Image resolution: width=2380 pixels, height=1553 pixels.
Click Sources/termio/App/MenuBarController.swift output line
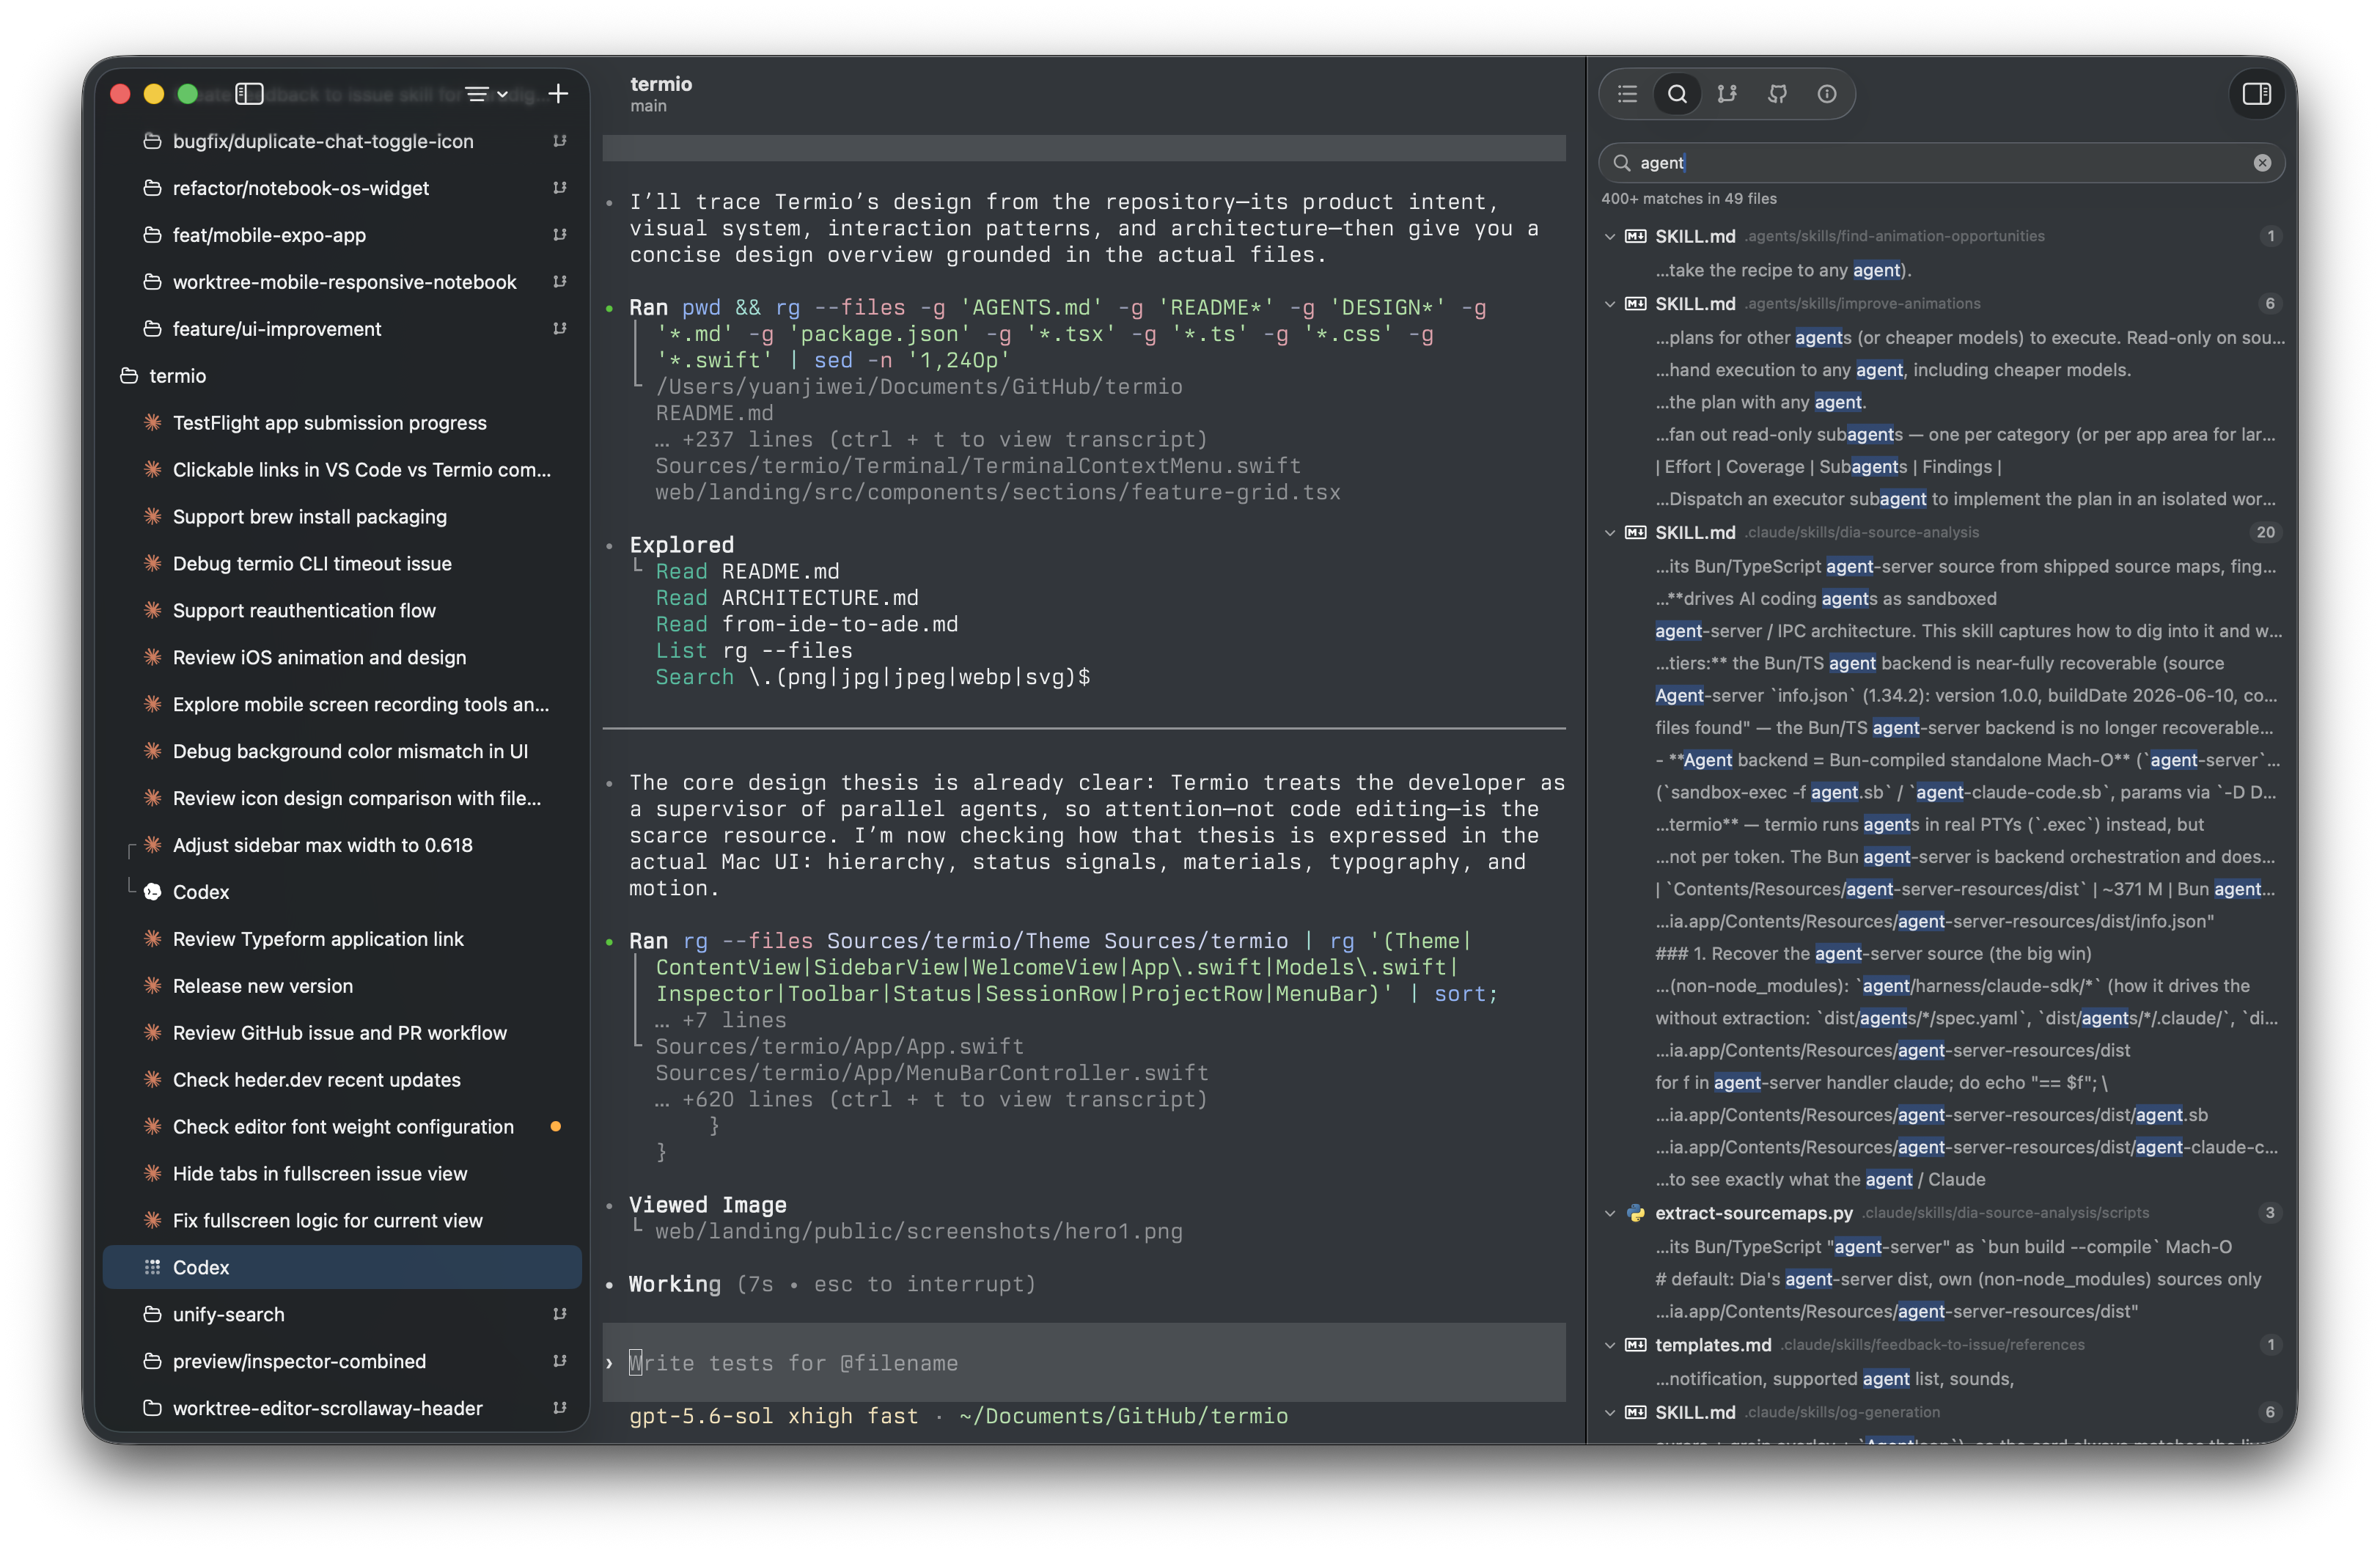point(932,1073)
